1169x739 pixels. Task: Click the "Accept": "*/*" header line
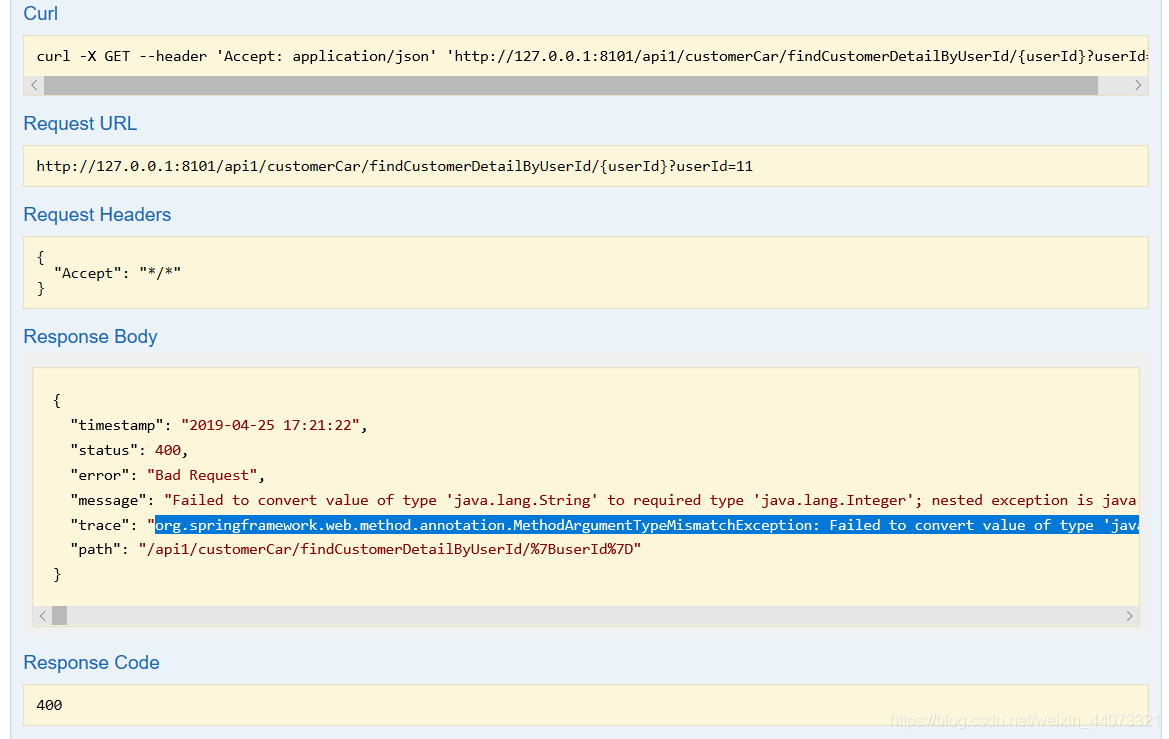click(x=117, y=273)
